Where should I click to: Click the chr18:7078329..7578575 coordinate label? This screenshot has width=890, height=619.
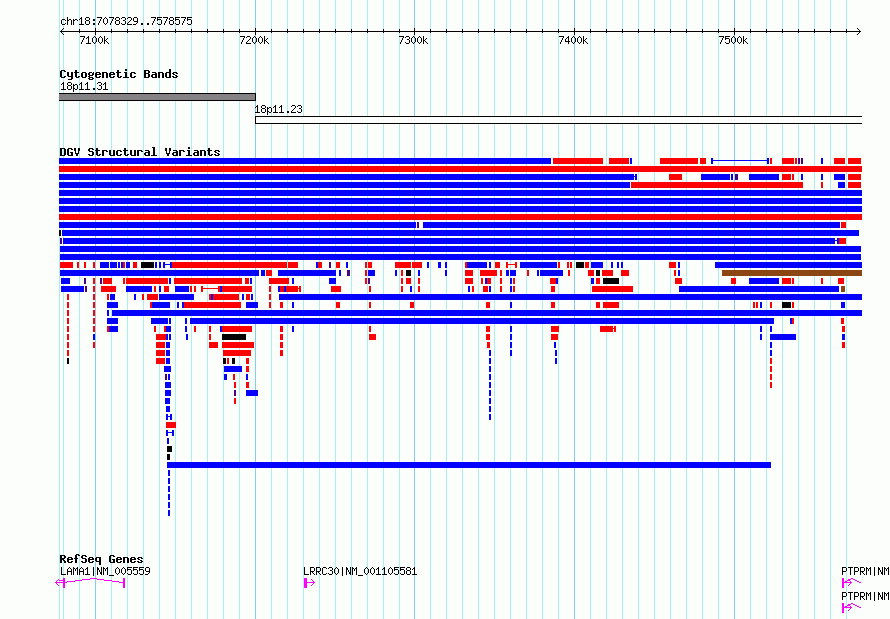126,21
